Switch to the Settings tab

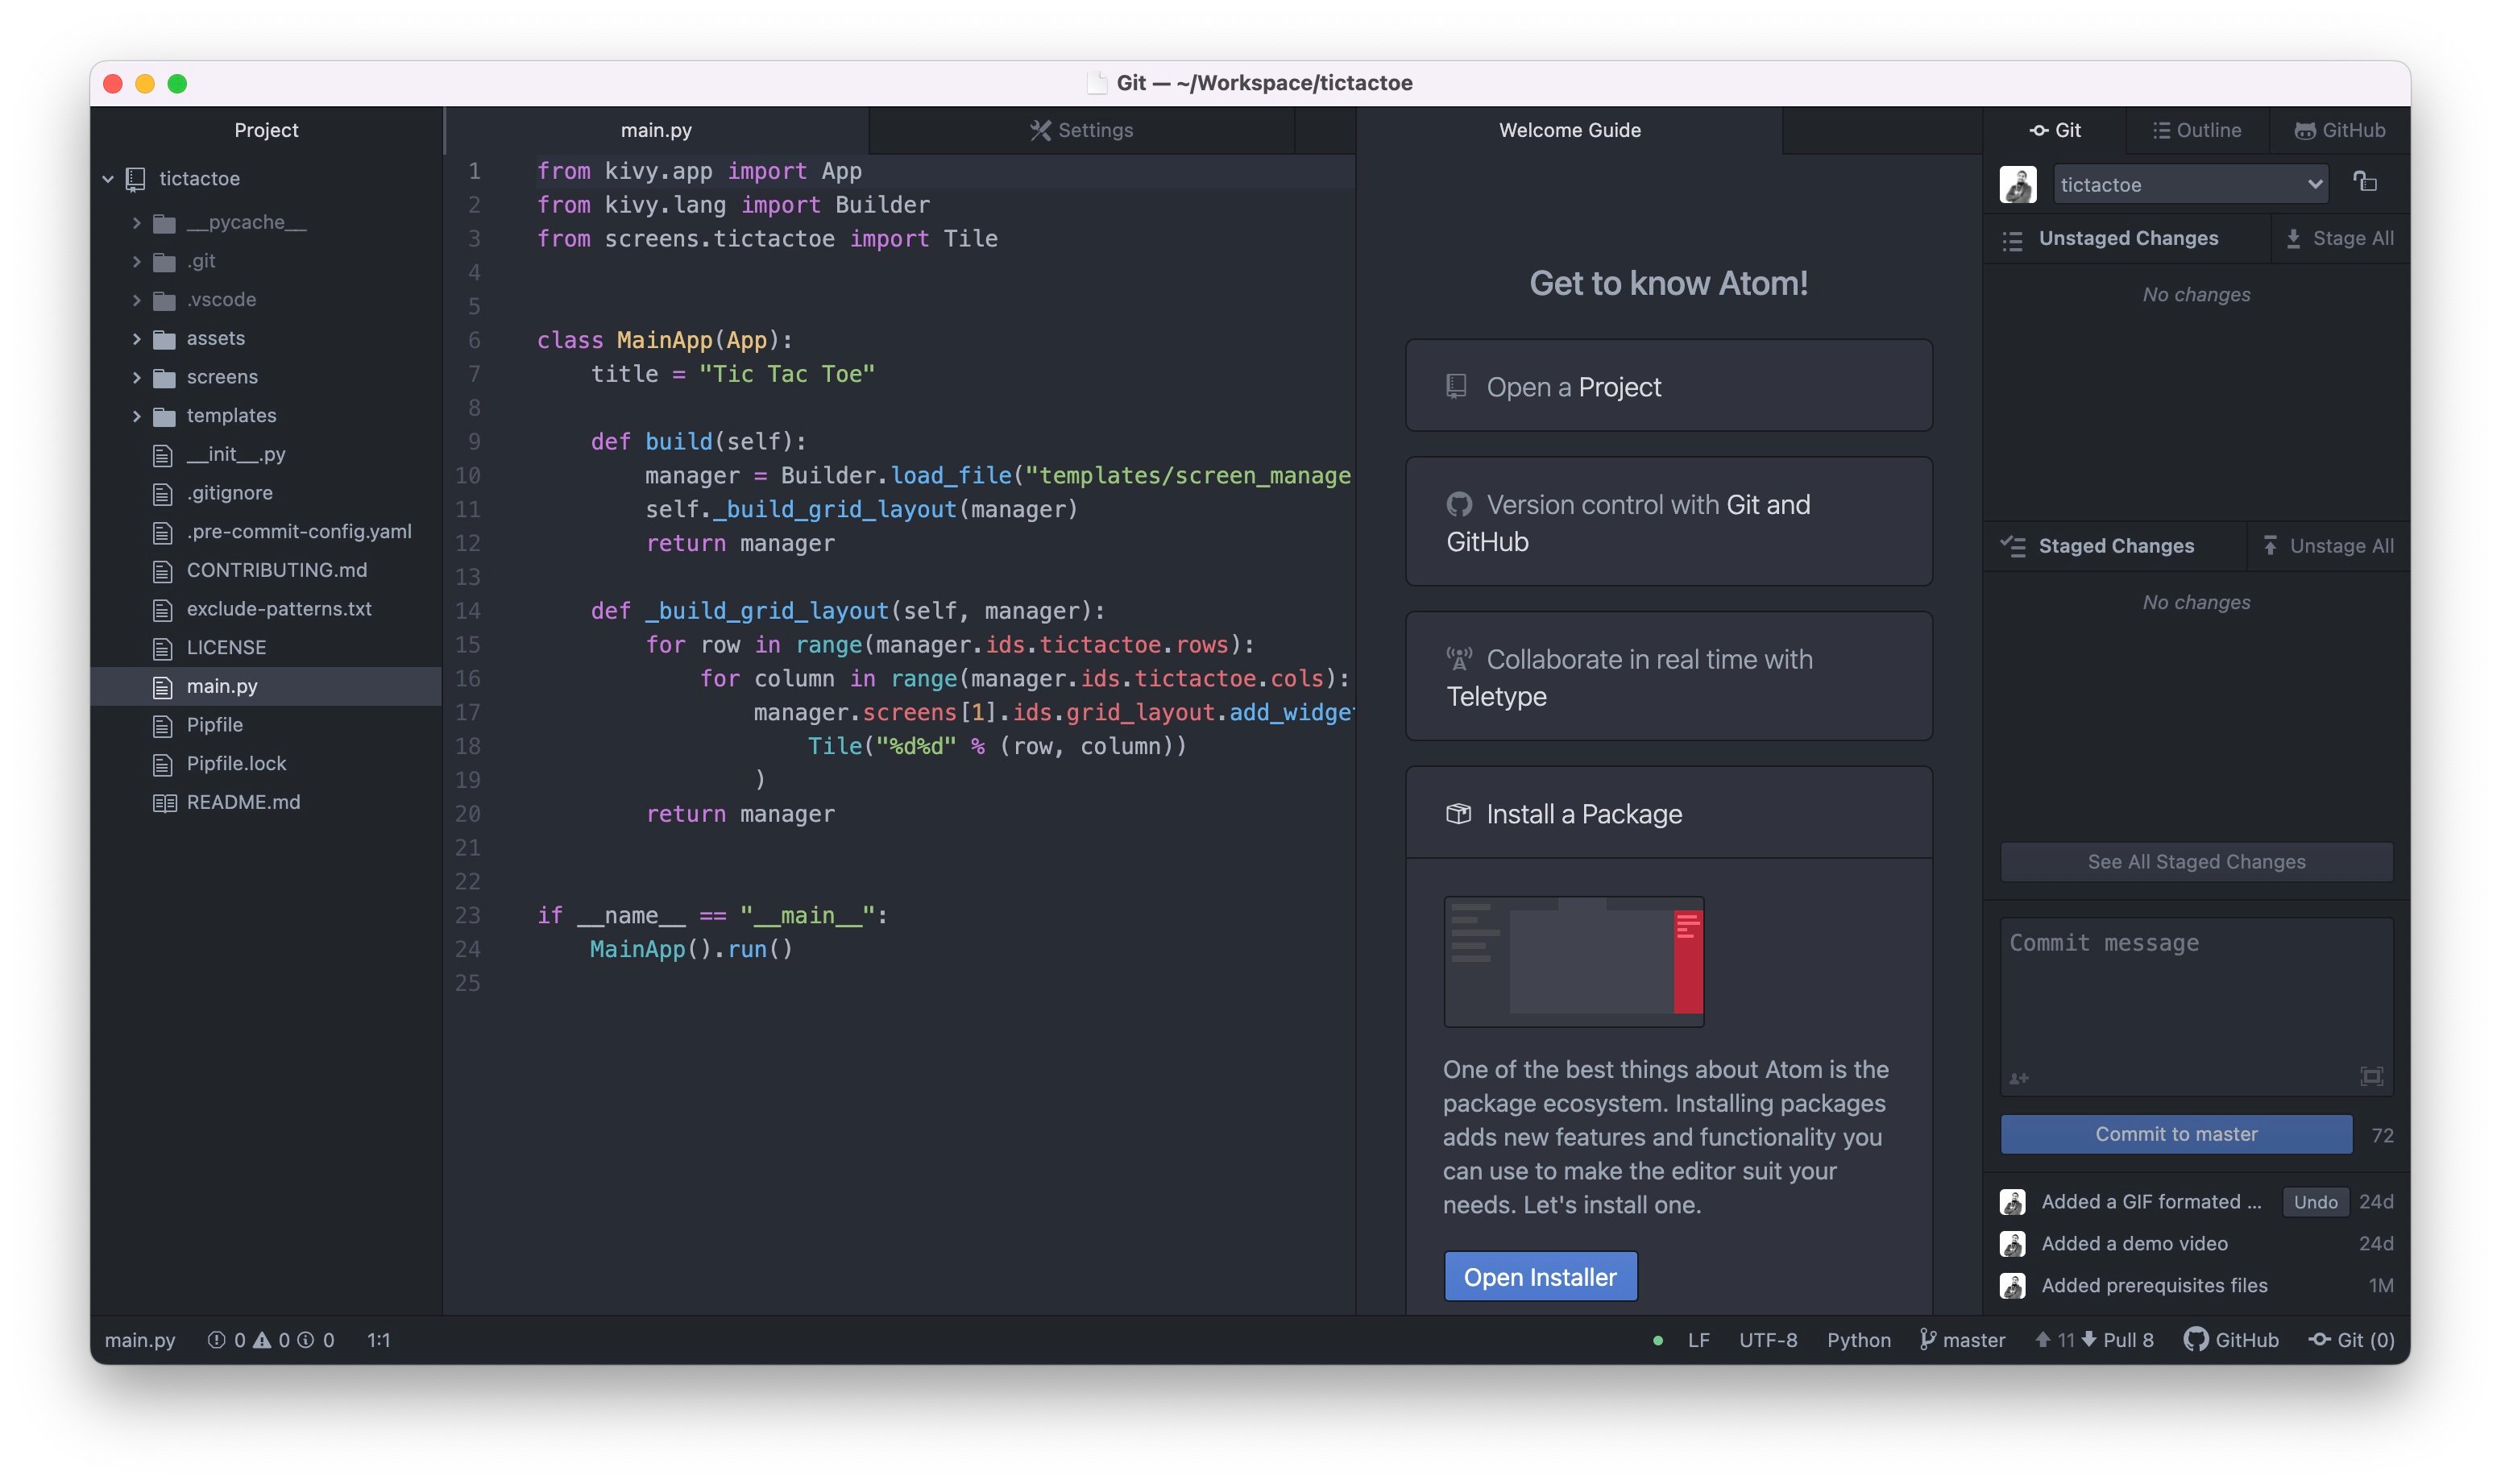[1082, 130]
